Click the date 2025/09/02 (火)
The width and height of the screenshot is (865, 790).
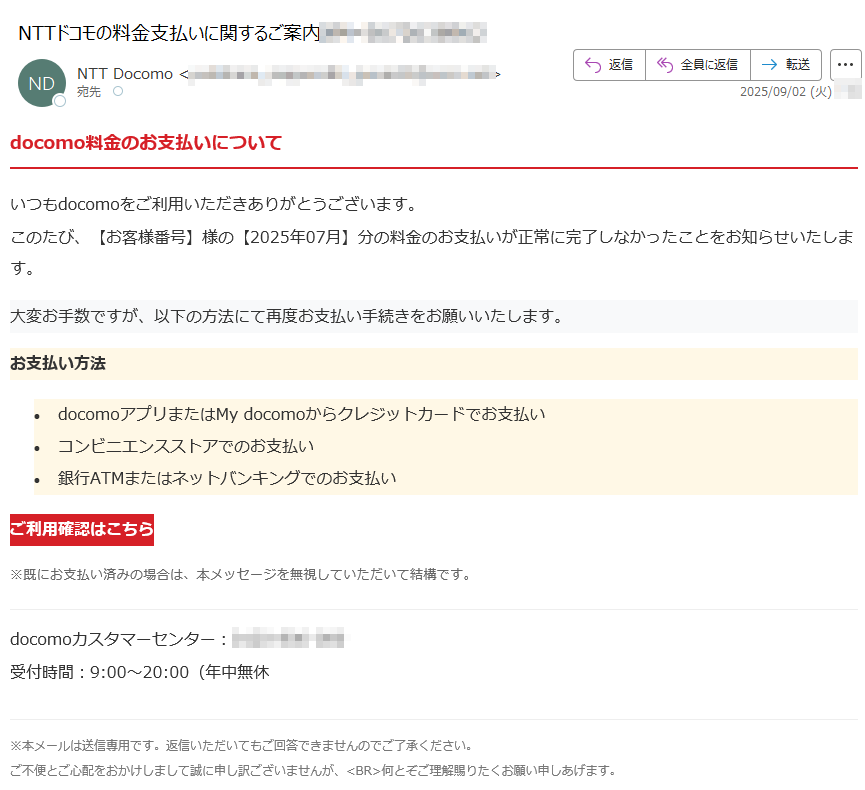(786, 92)
